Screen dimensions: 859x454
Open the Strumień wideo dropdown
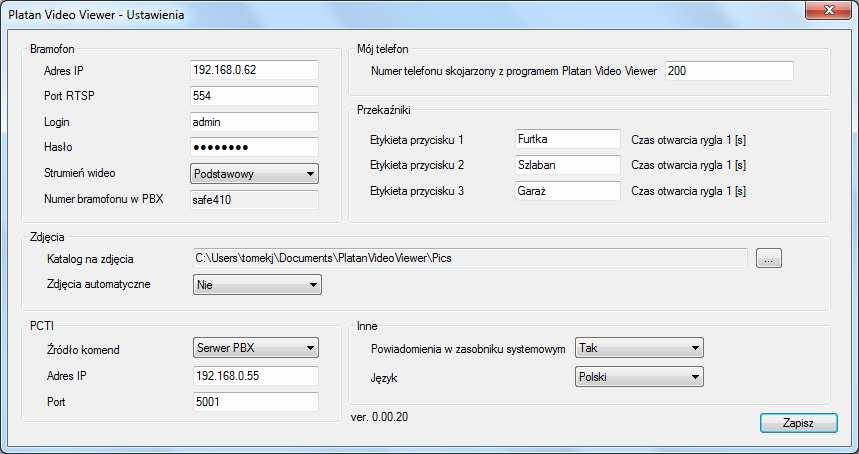254,174
